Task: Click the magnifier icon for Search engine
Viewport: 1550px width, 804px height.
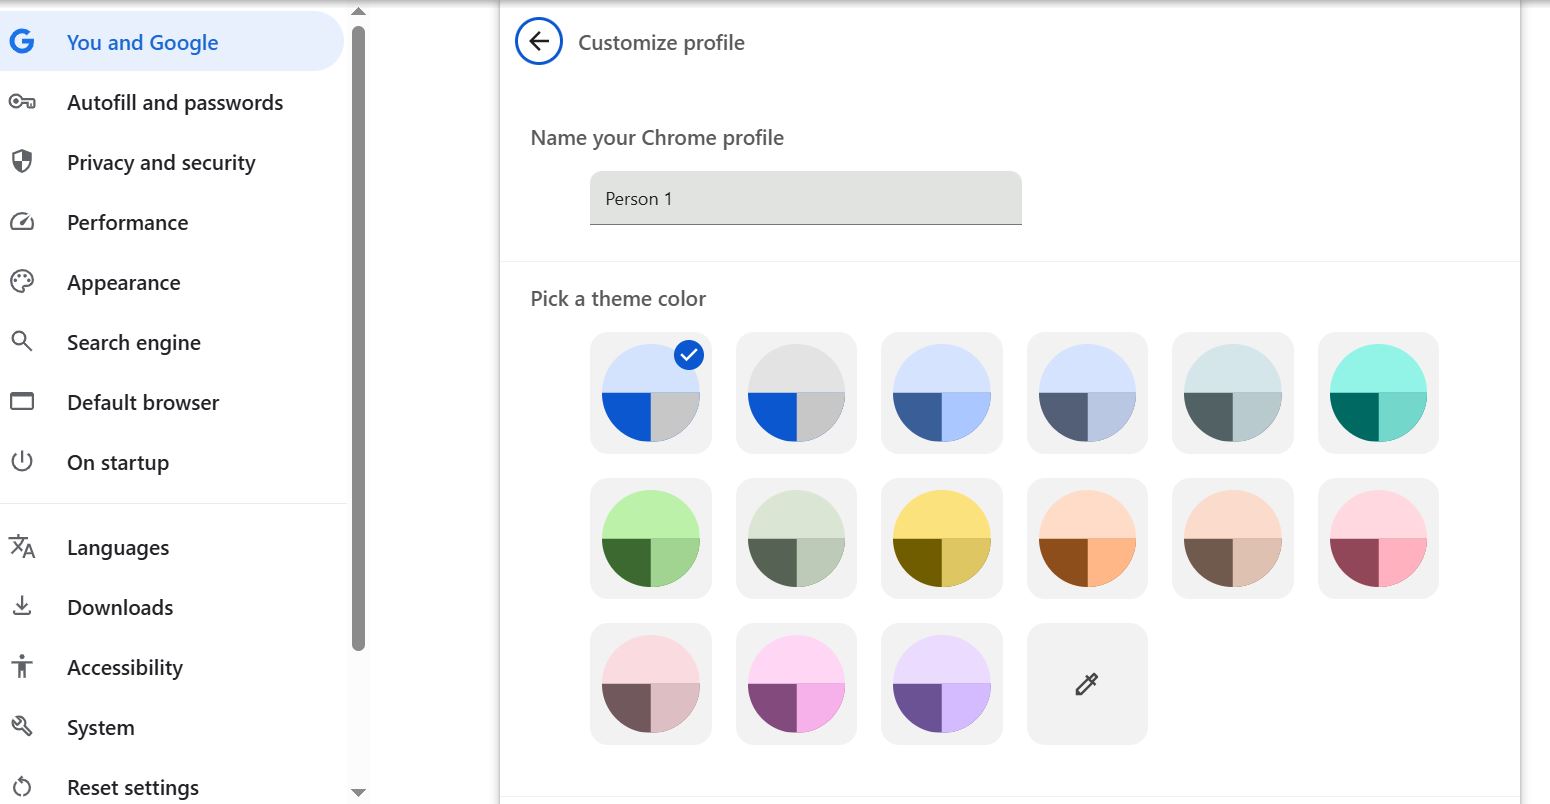Action: click(x=22, y=342)
